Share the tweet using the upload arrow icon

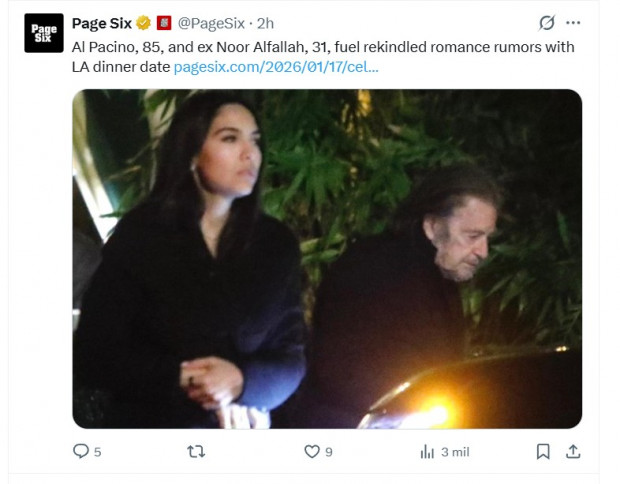pyautogui.click(x=573, y=451)
